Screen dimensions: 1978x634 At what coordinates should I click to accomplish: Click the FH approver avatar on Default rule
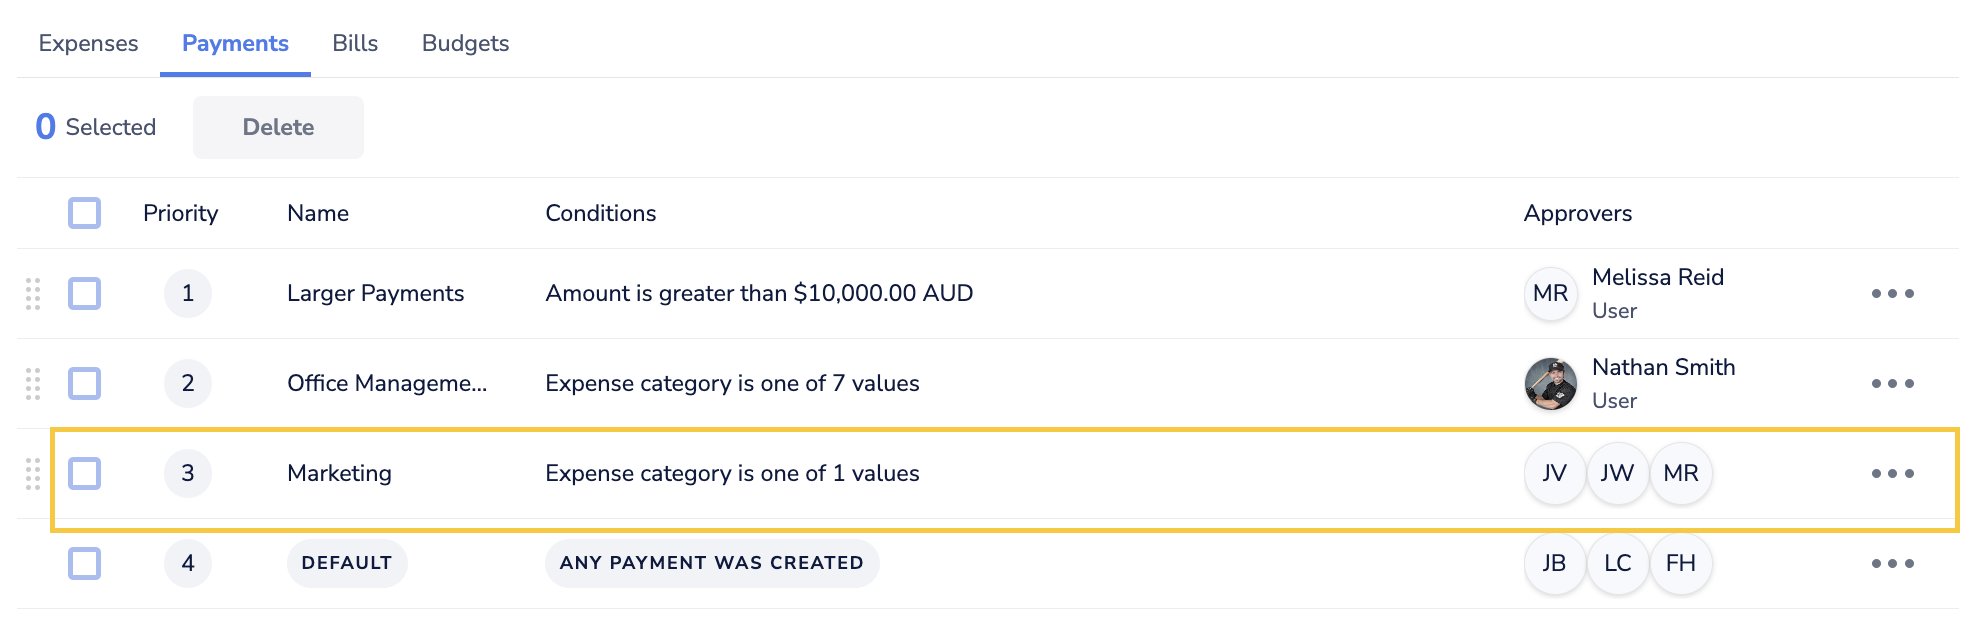[x=1681, y=563]
